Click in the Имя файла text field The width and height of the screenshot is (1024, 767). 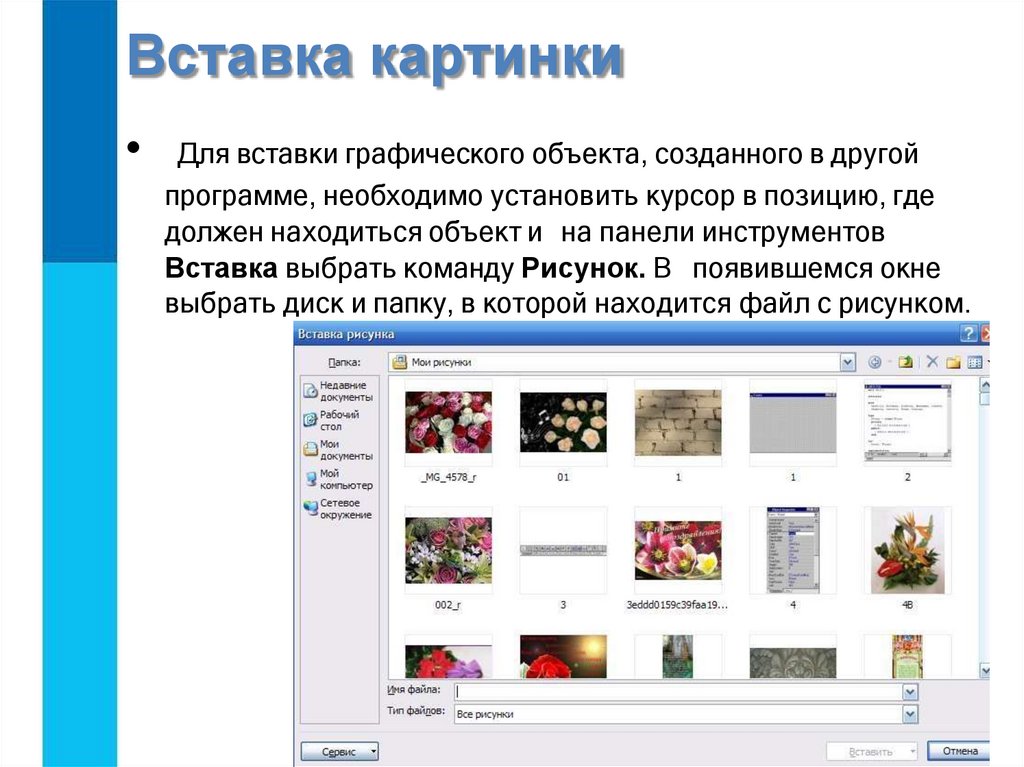679,692
